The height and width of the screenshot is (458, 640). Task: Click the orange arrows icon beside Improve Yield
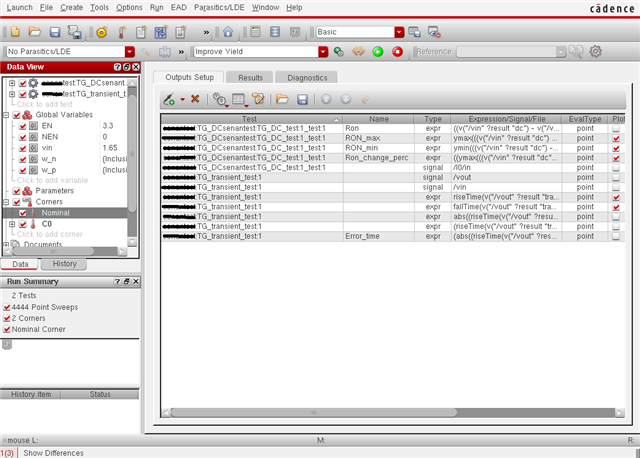[358, 52]
